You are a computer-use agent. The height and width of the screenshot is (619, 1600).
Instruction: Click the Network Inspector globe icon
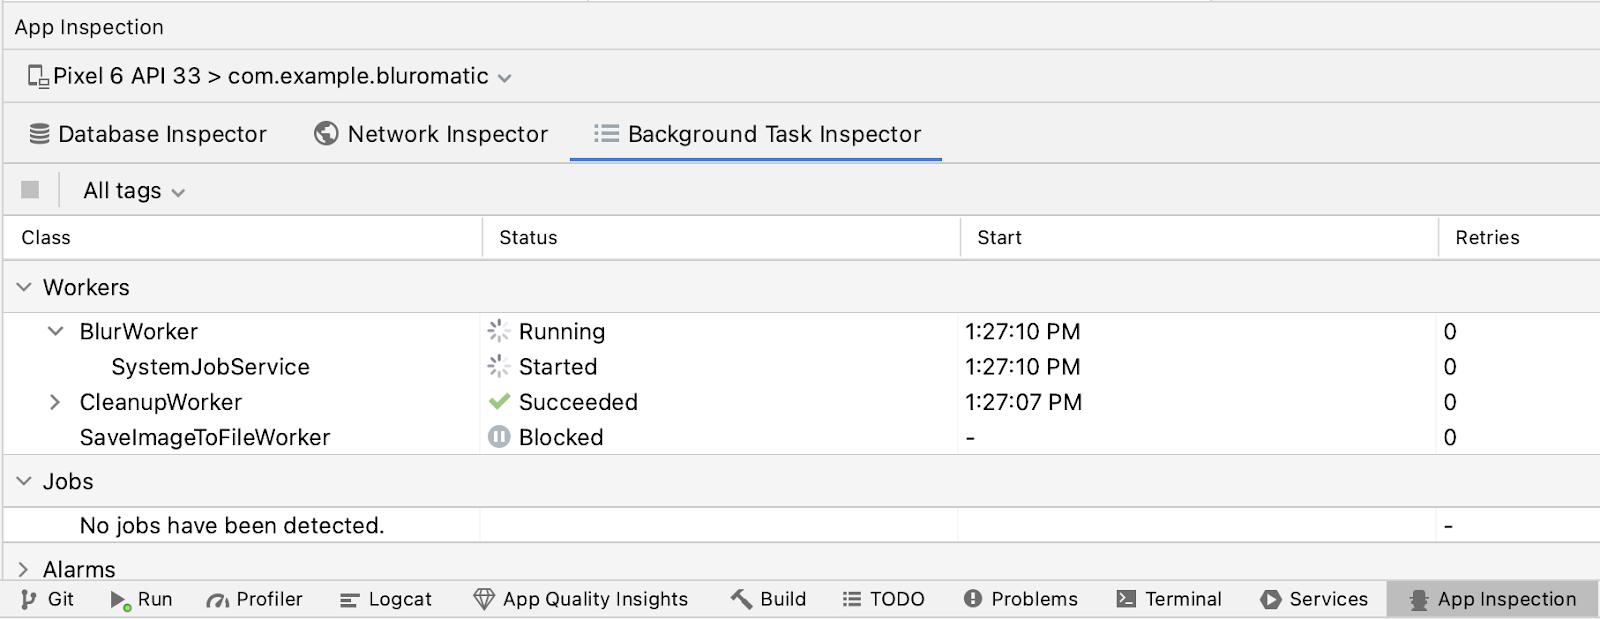click(326, 134)
